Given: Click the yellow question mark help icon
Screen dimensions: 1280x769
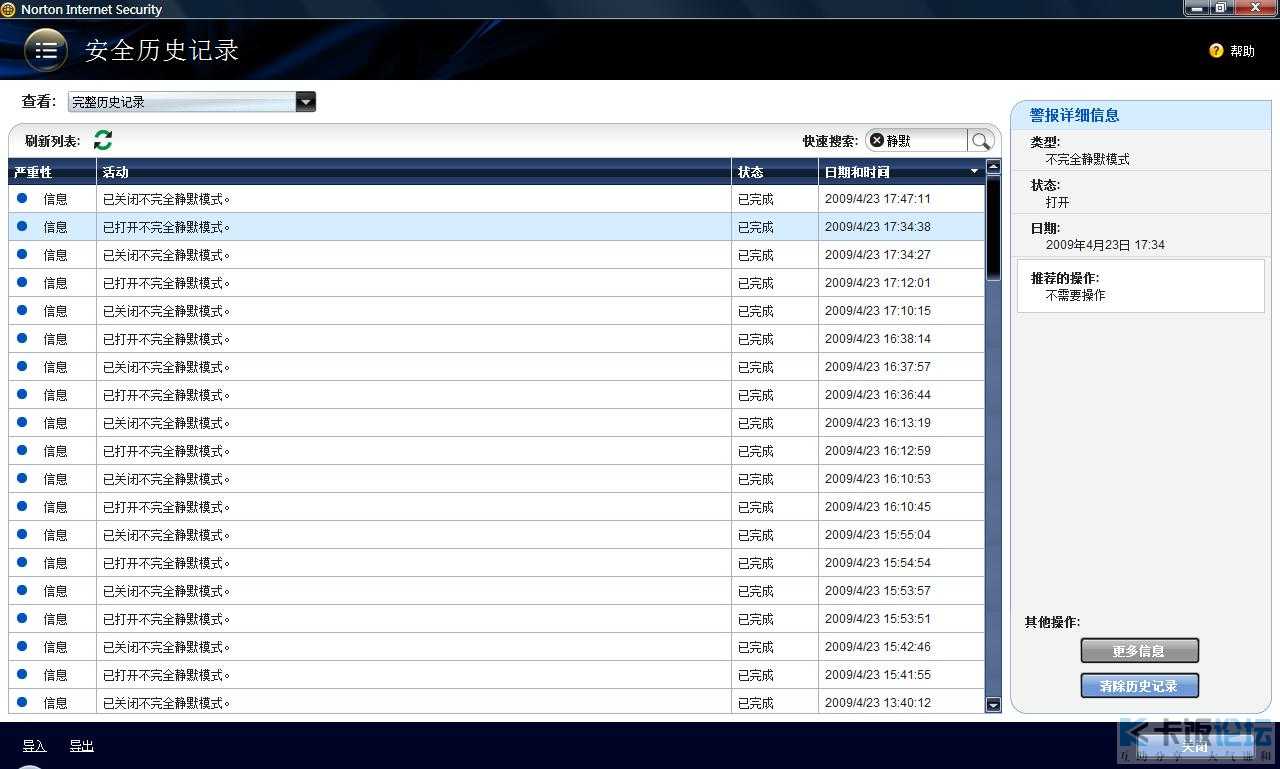Looking at the screenshot, I should coord(1216,50).
